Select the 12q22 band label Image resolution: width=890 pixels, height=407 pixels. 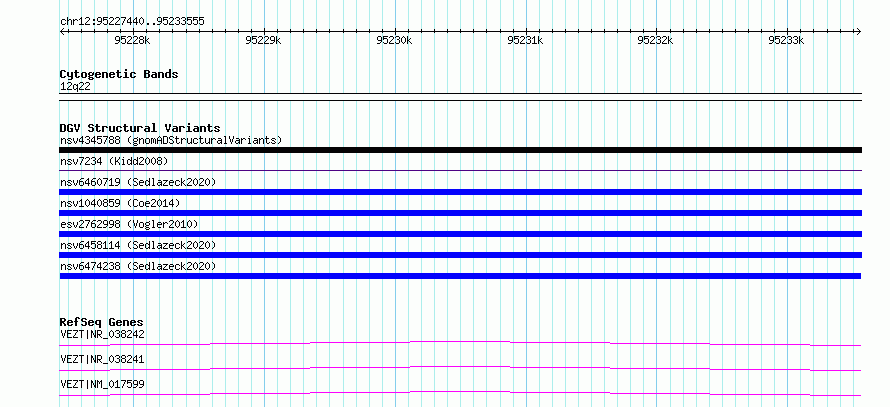(75, 86)
